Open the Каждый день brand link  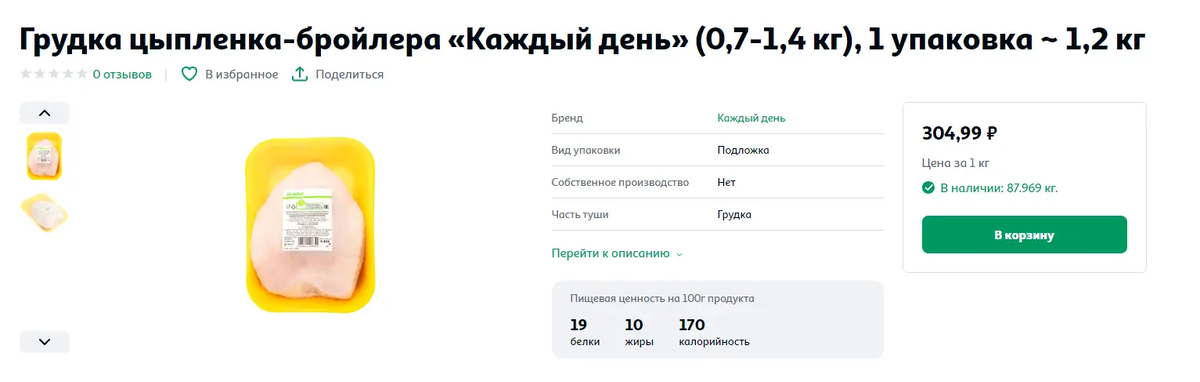point(751,118)
